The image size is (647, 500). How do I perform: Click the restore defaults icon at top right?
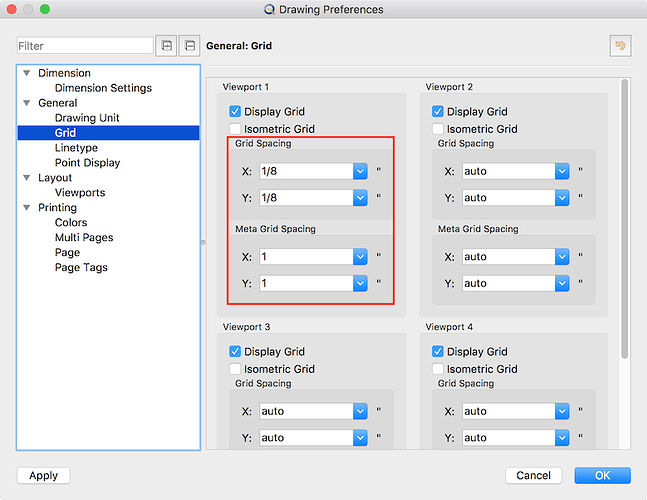pyautogui.click(x=620, y=46)
